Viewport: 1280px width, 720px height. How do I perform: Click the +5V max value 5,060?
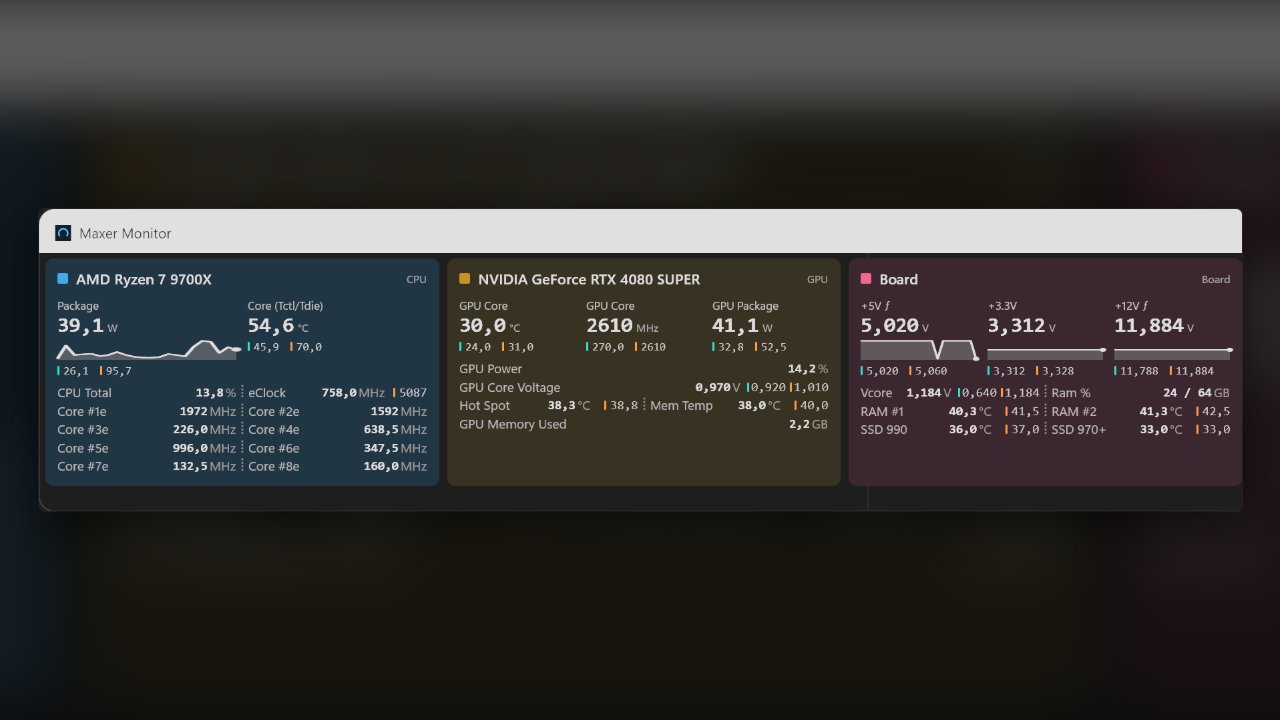(x=927, y=371)
